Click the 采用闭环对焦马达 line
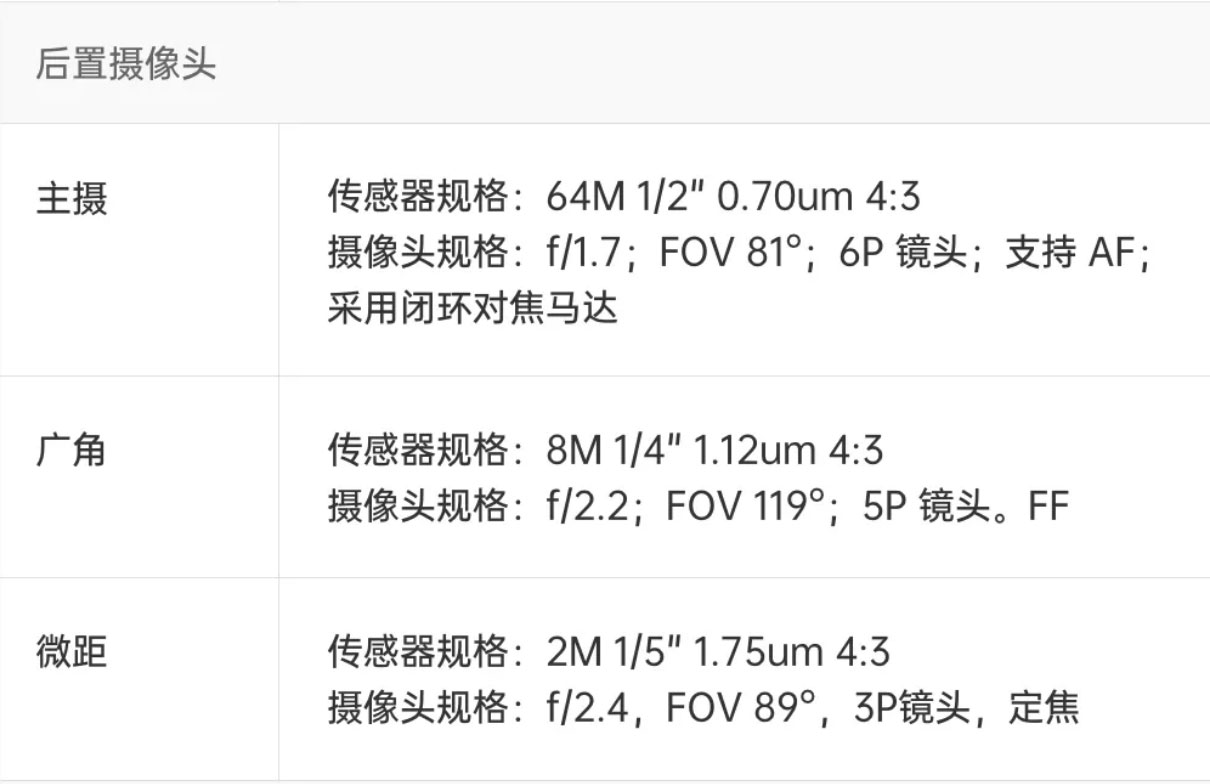 click(473, 308)
